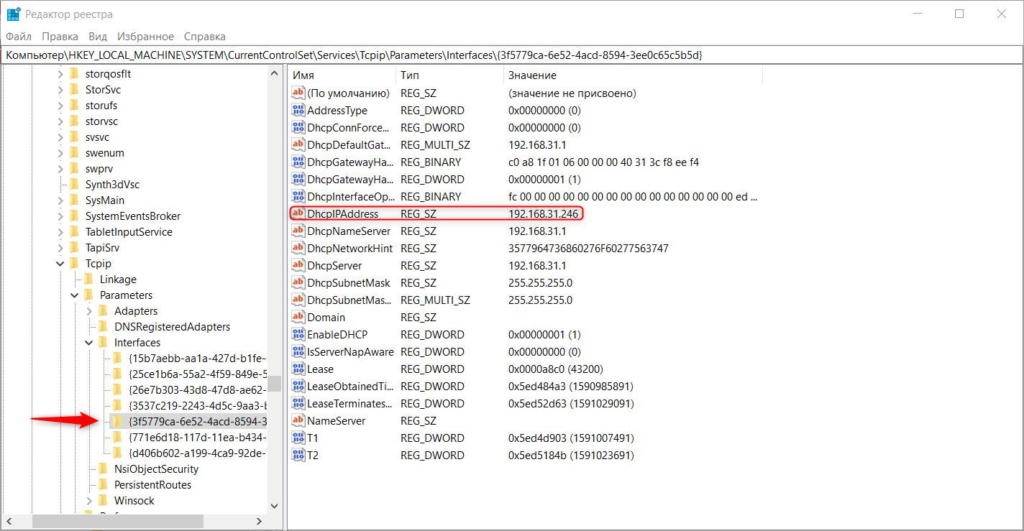Expand the Winsock tree node
This screenshot has width=1024, height=531.
[89, 500]
